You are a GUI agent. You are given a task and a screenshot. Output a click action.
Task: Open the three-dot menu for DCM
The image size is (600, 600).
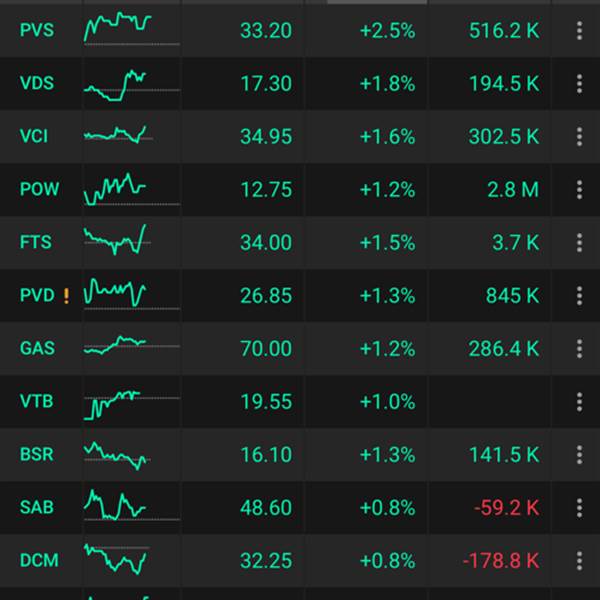(x=579, y=560)
